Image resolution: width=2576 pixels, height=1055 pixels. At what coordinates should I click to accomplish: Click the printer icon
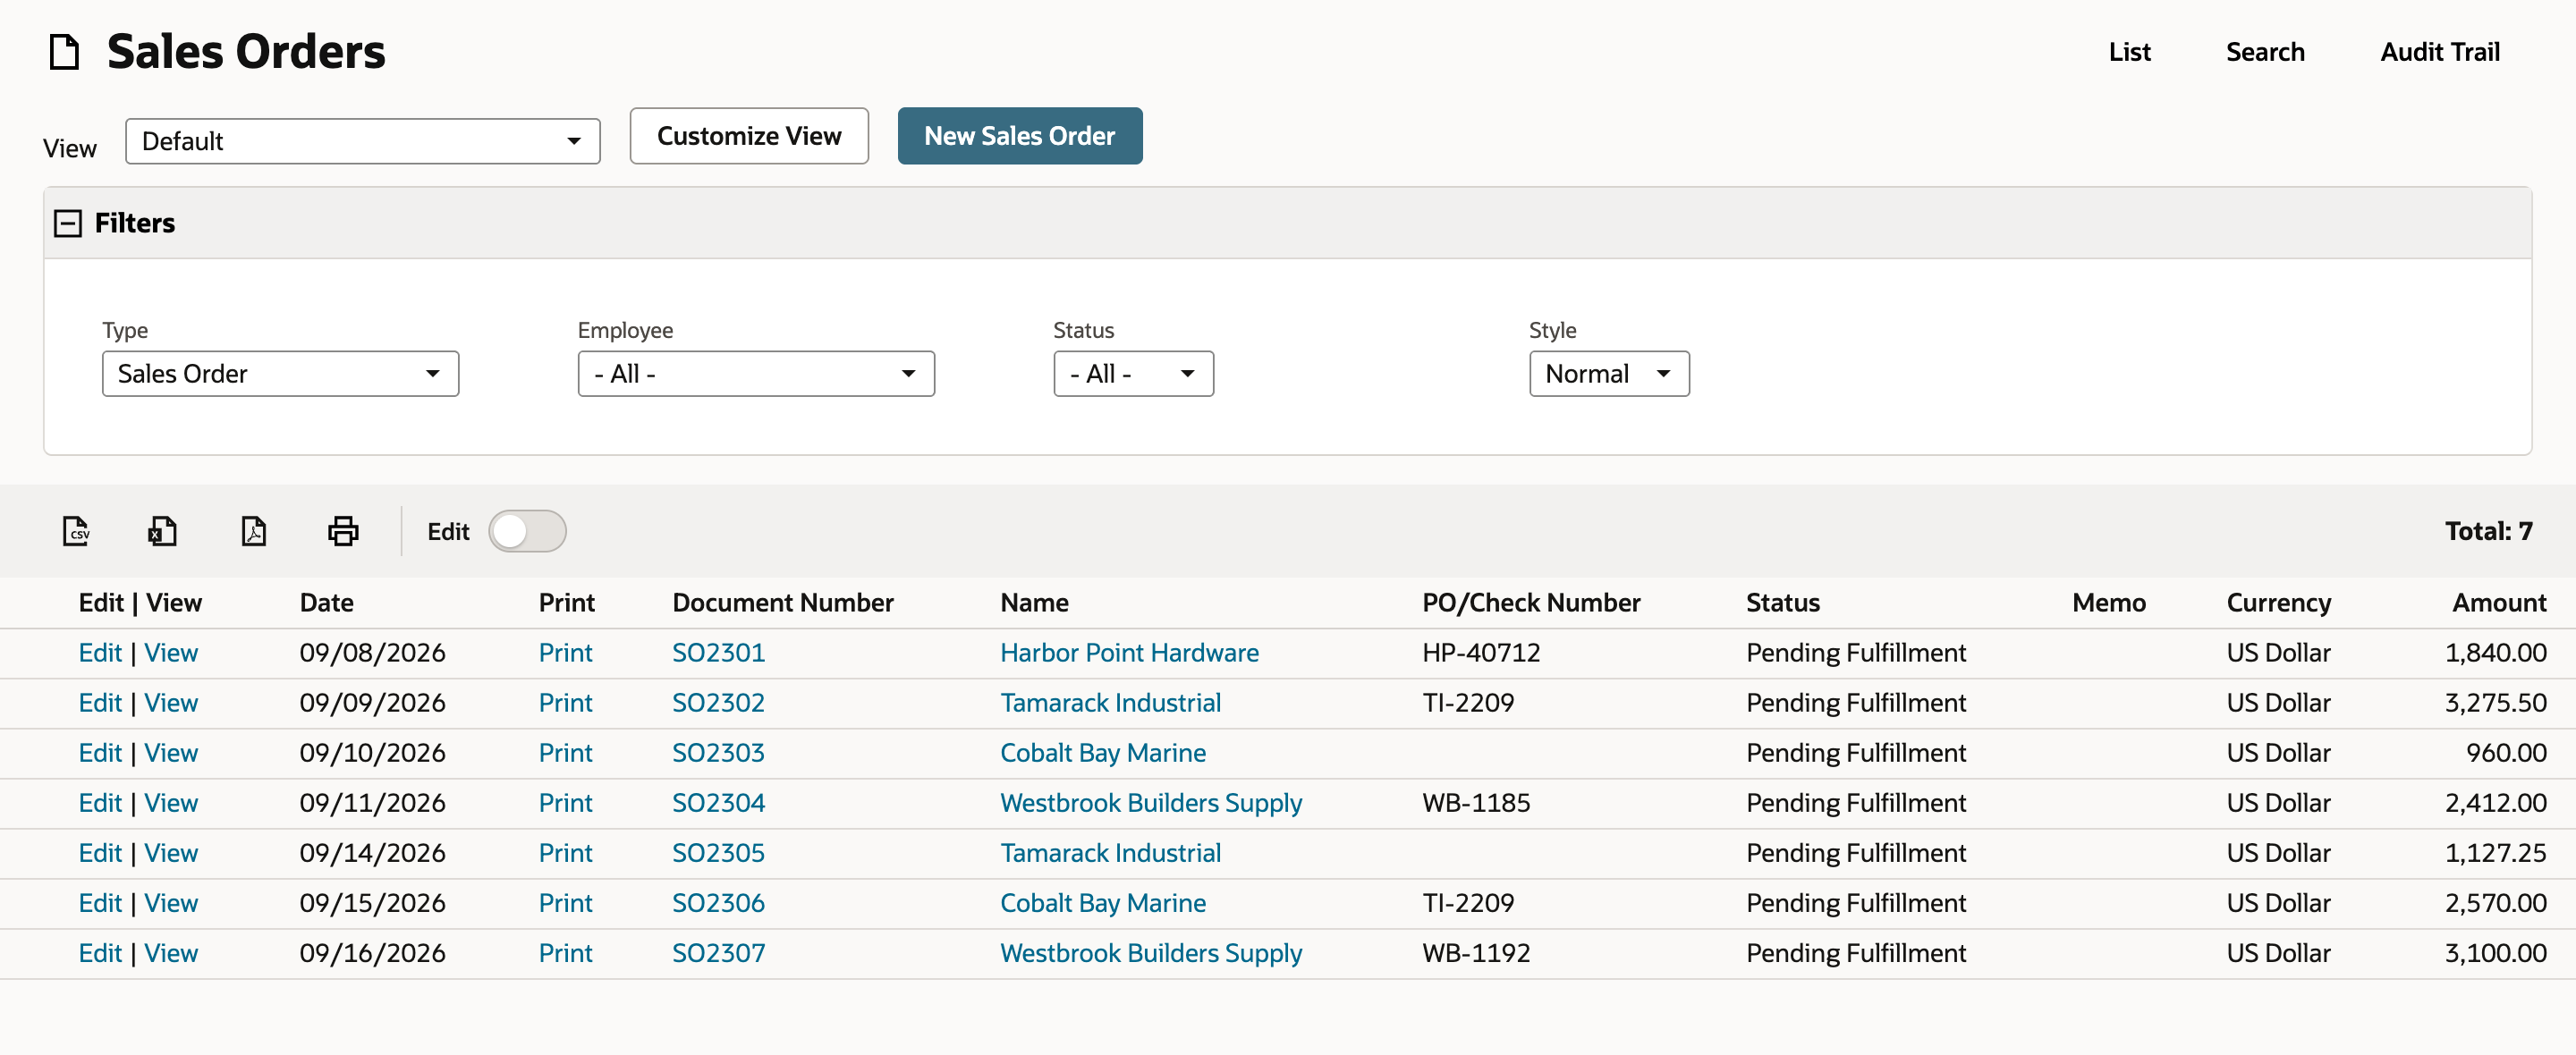(x=343, y=531)
